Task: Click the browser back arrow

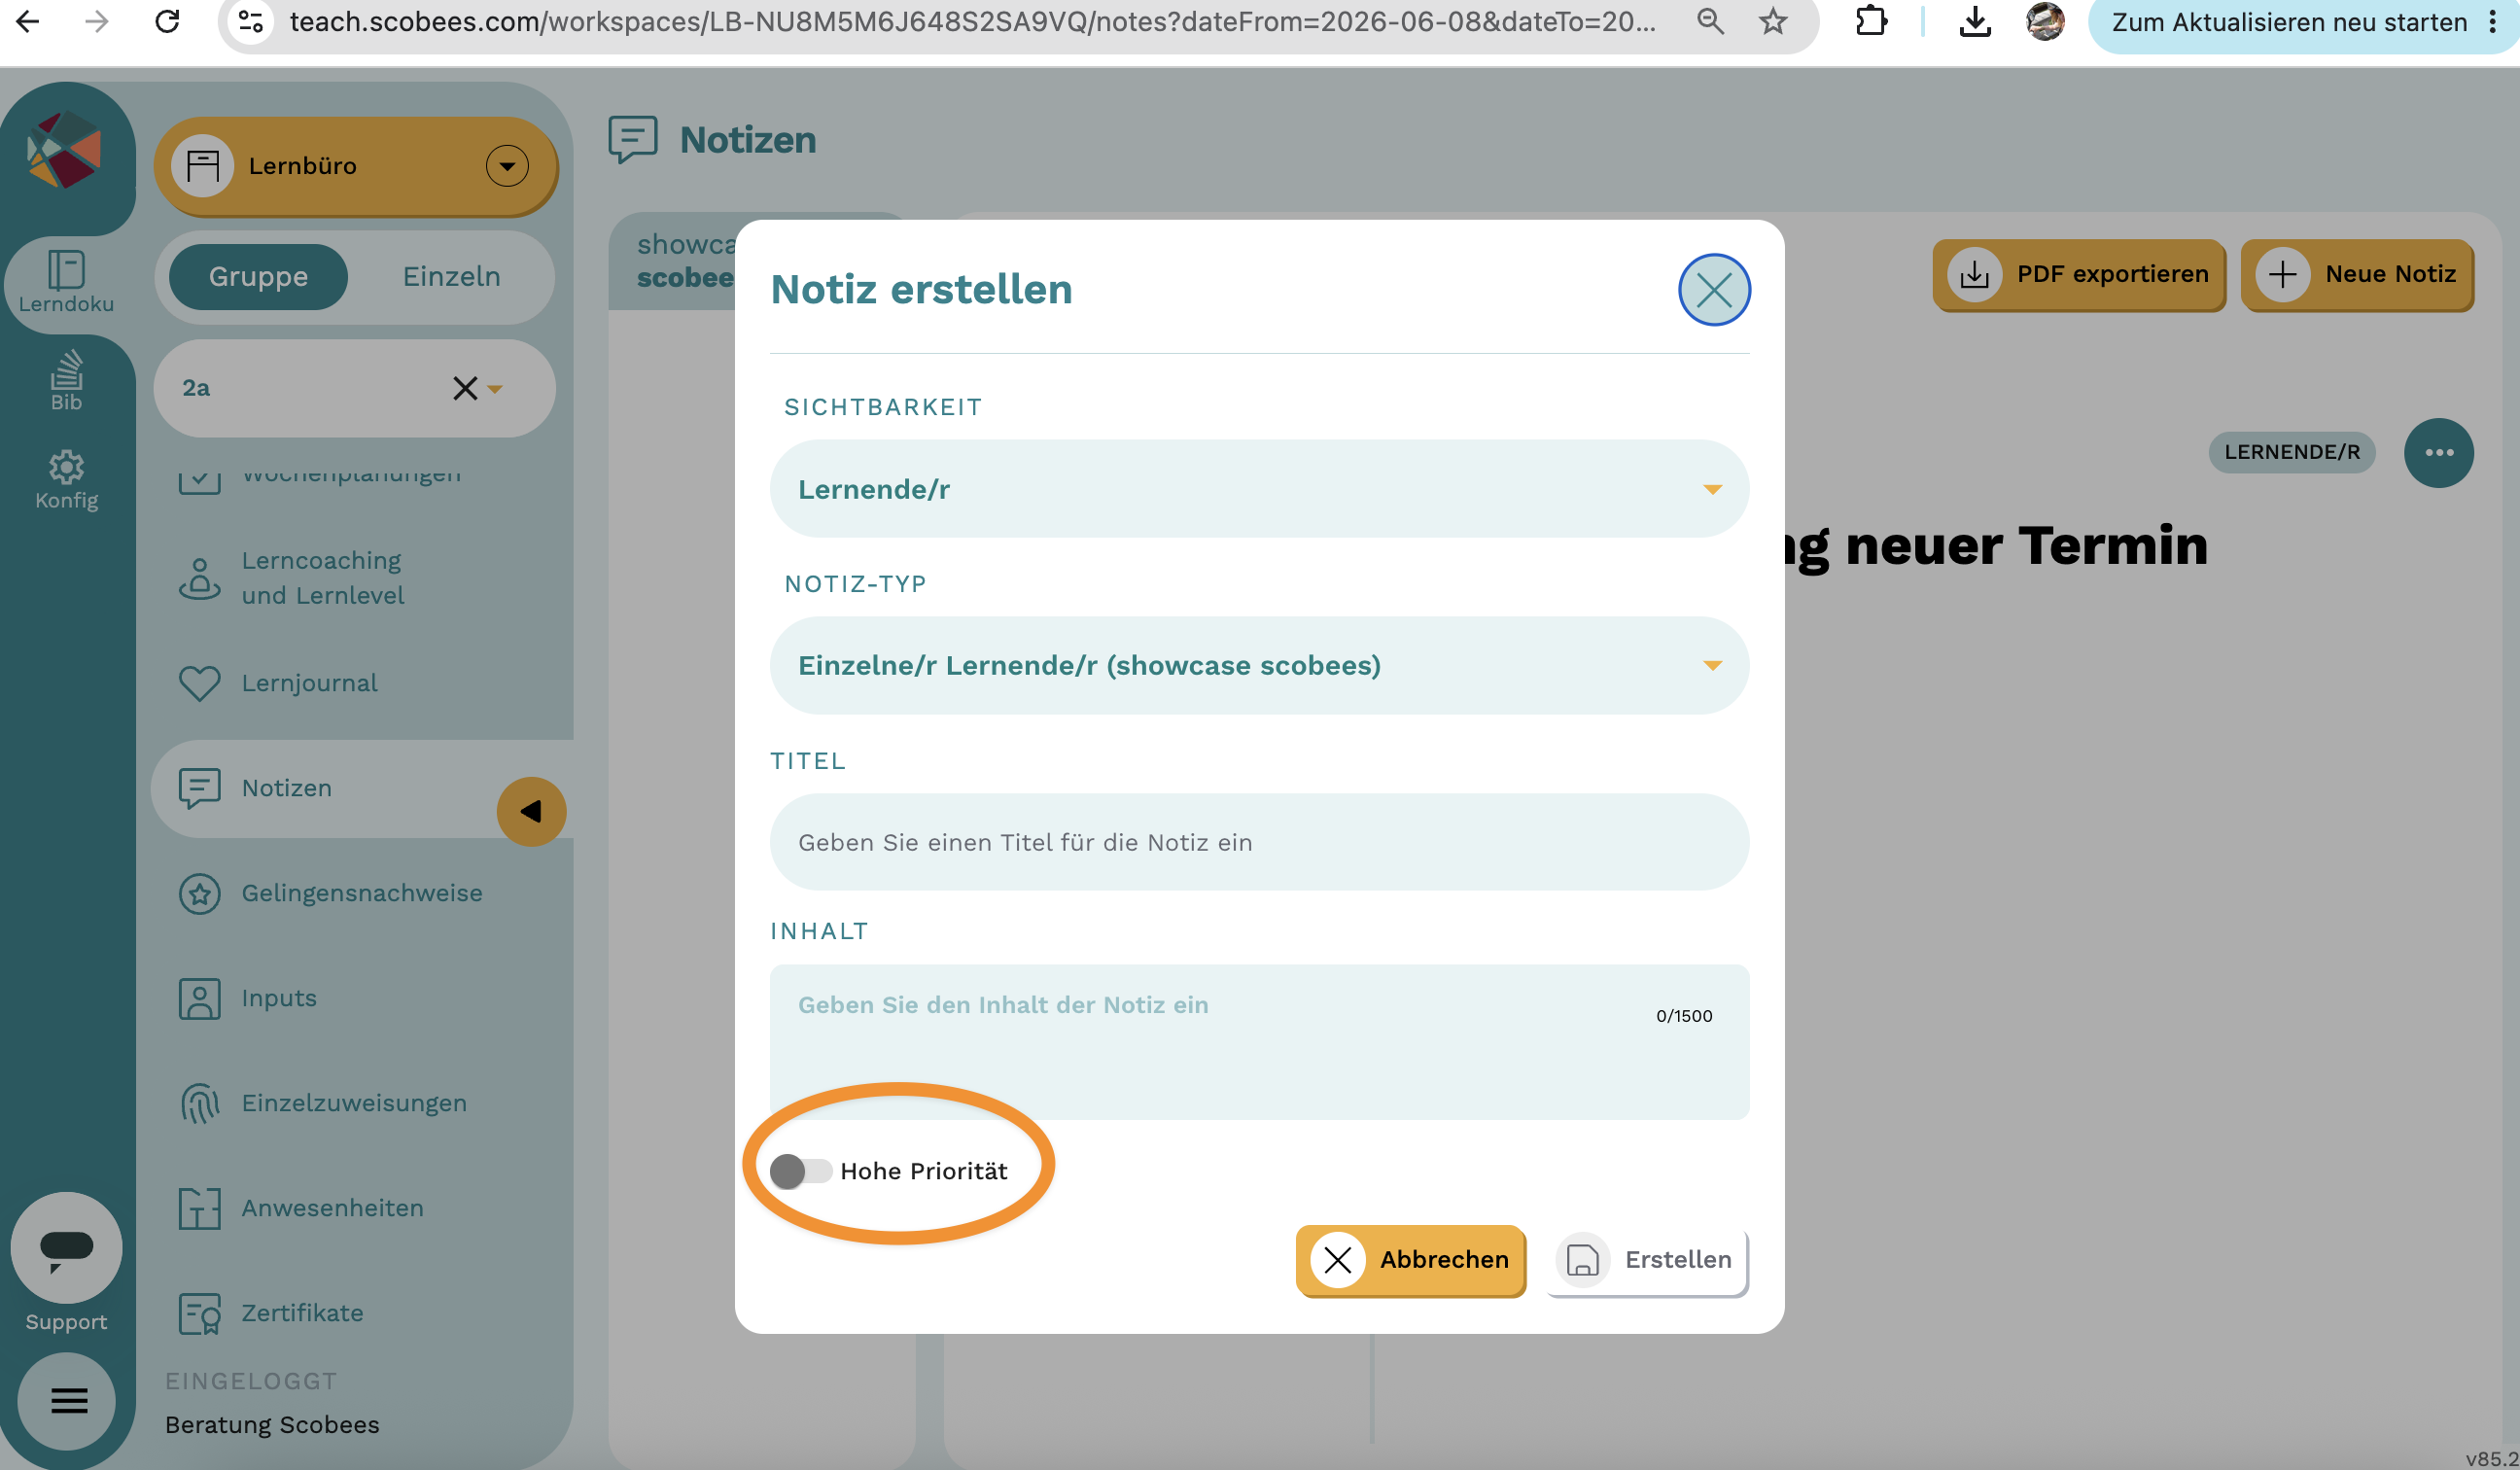Action: pyautogui.click(x=28, y=21)
